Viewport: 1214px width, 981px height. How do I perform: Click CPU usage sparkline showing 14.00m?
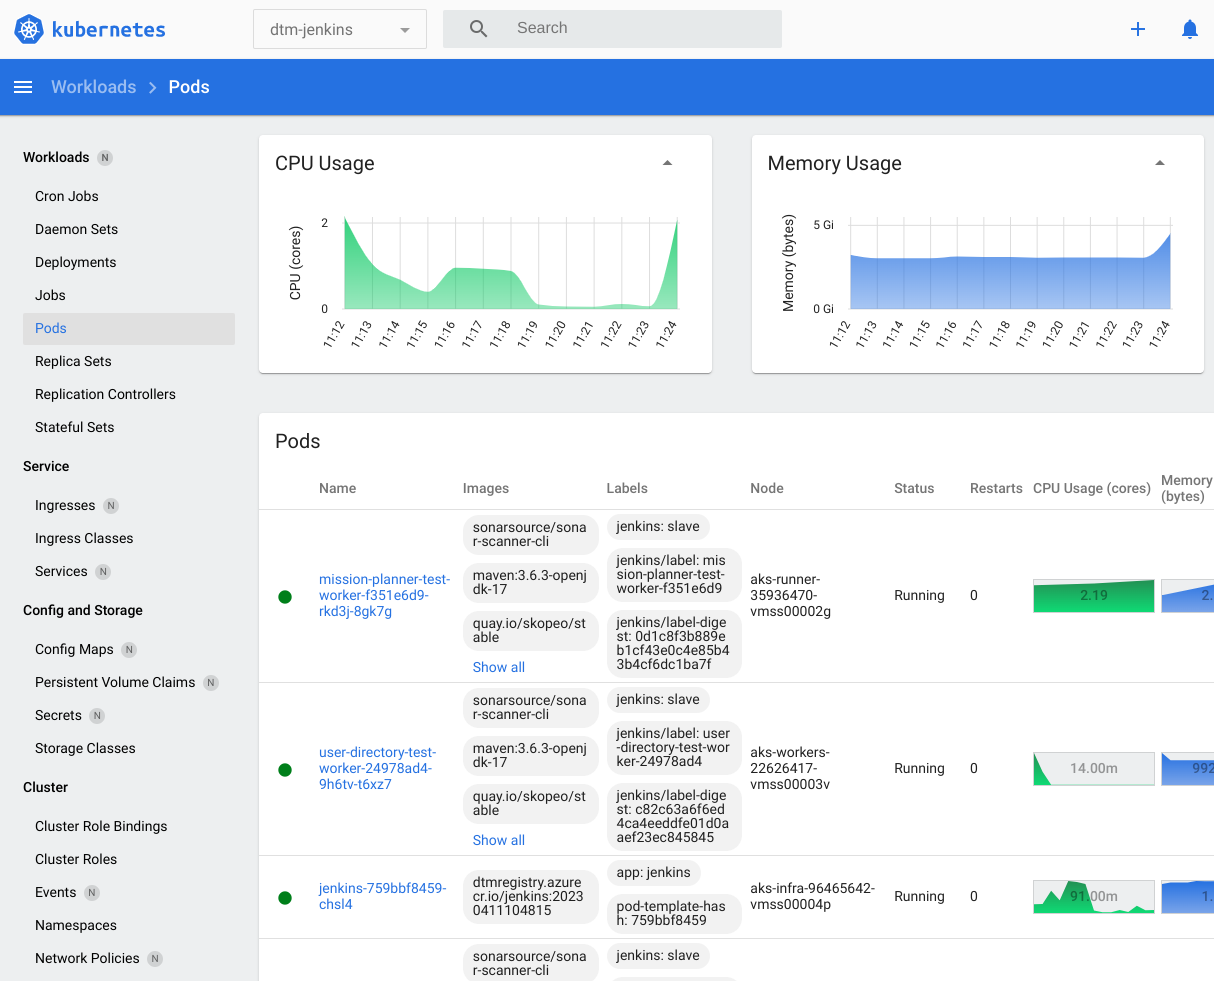pyautogui.click(x=1094, y=768)
